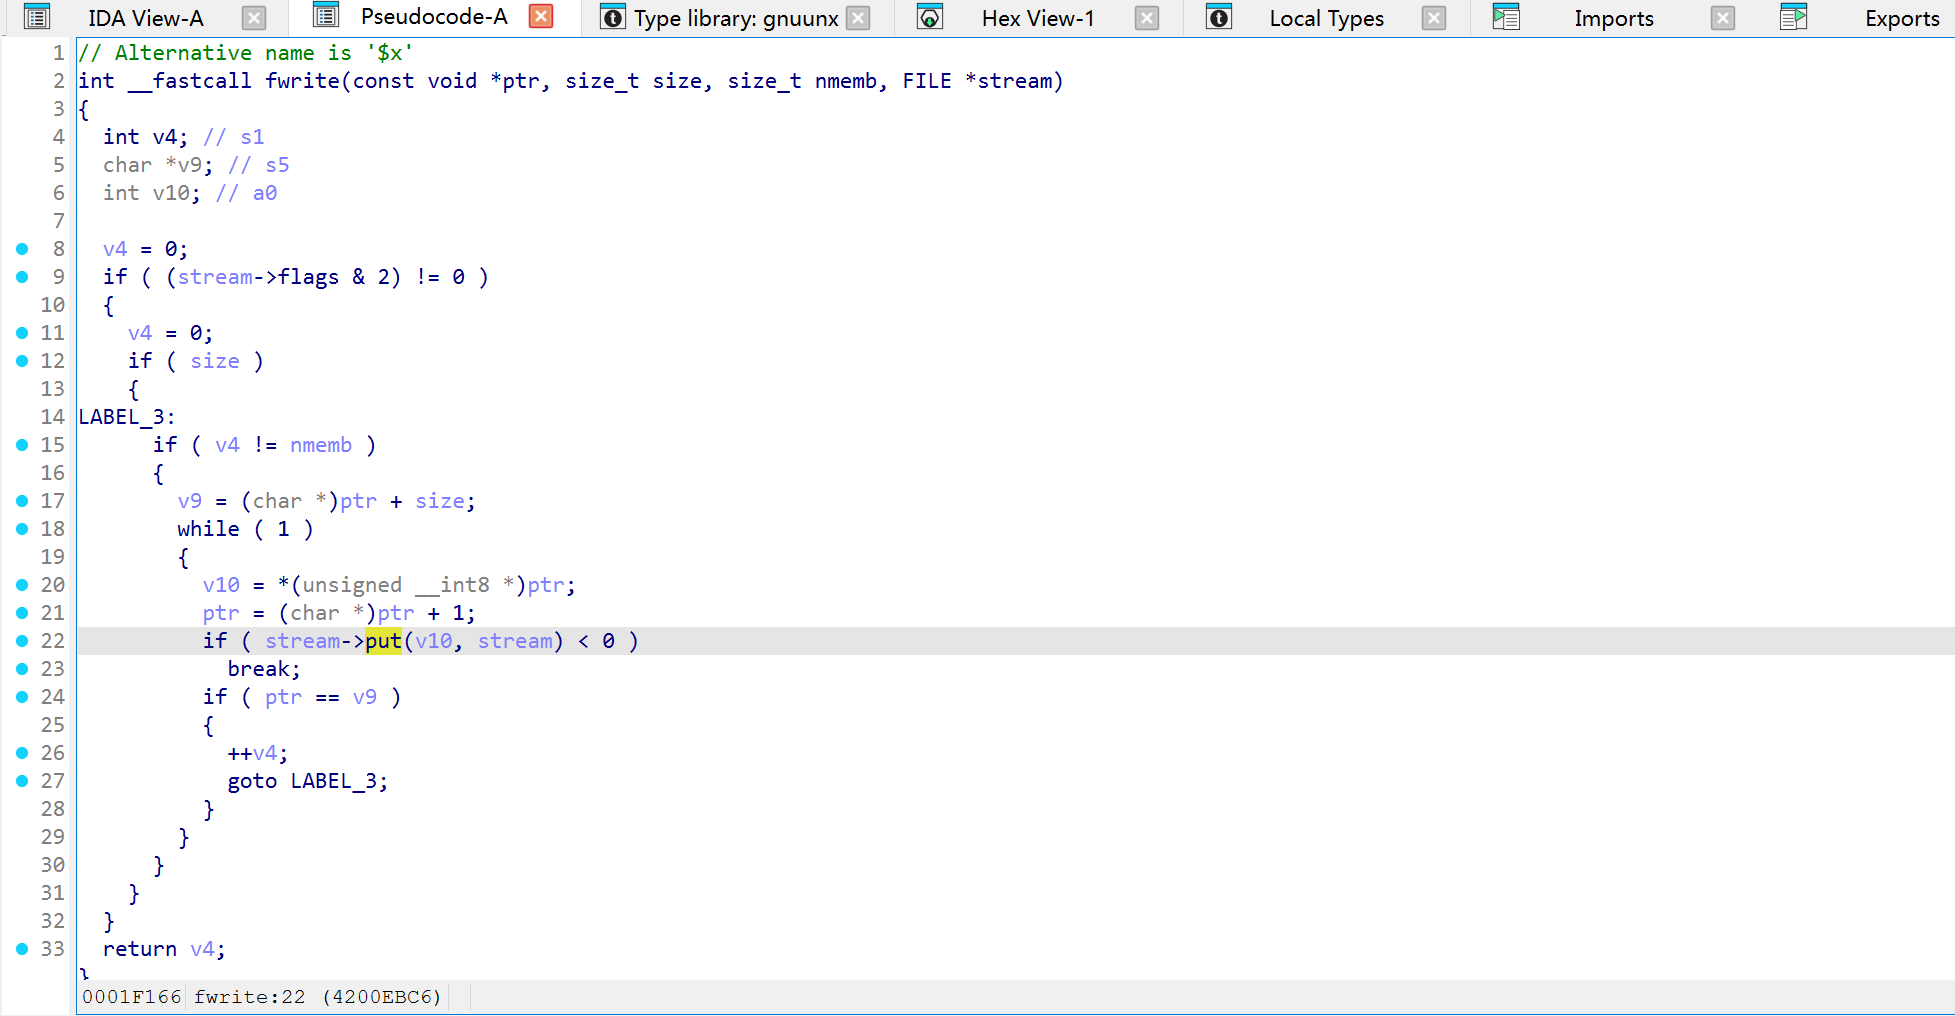Toggle breakpoint dot on line 8
Image resolution: width=1955 pixels, height=1016 pixels.
click(22, 249)
